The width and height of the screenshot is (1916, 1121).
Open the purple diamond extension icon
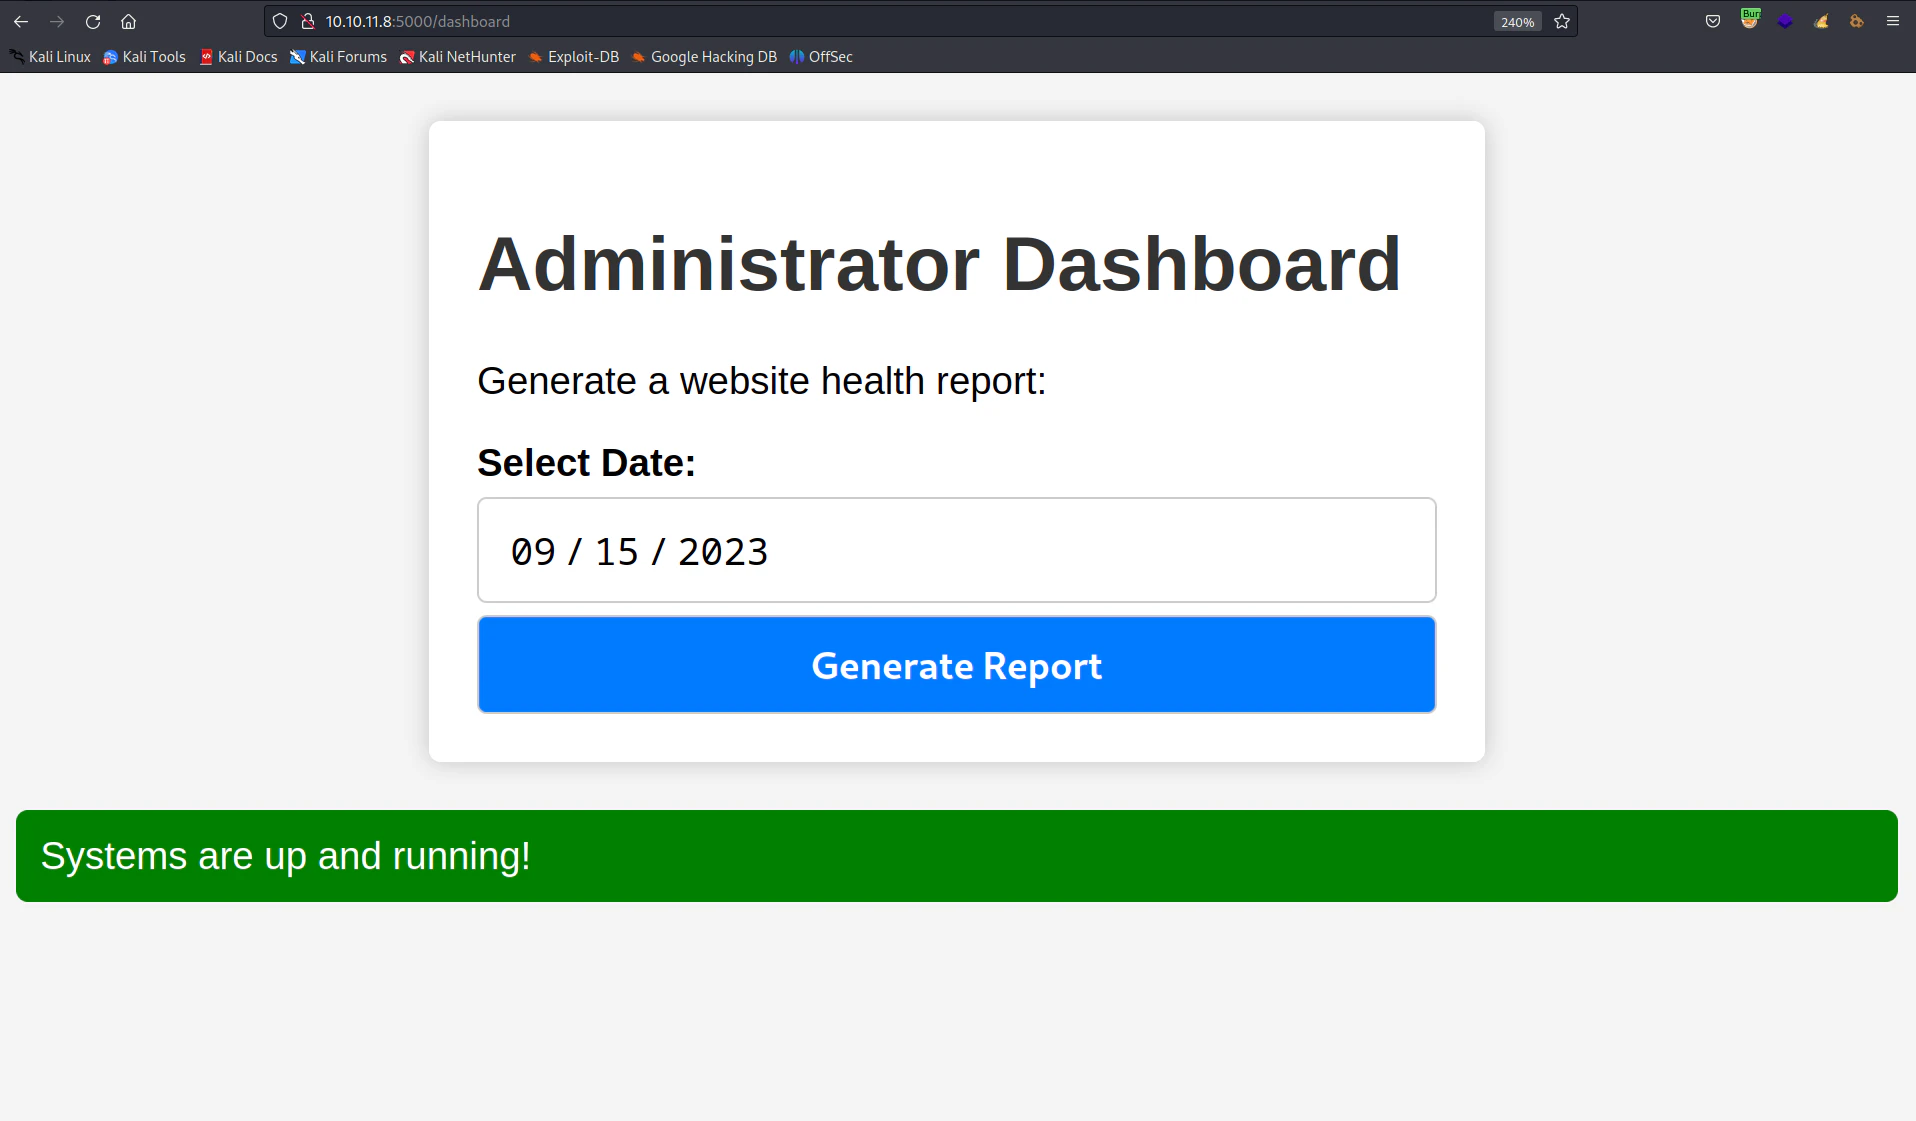[1786, 21]
